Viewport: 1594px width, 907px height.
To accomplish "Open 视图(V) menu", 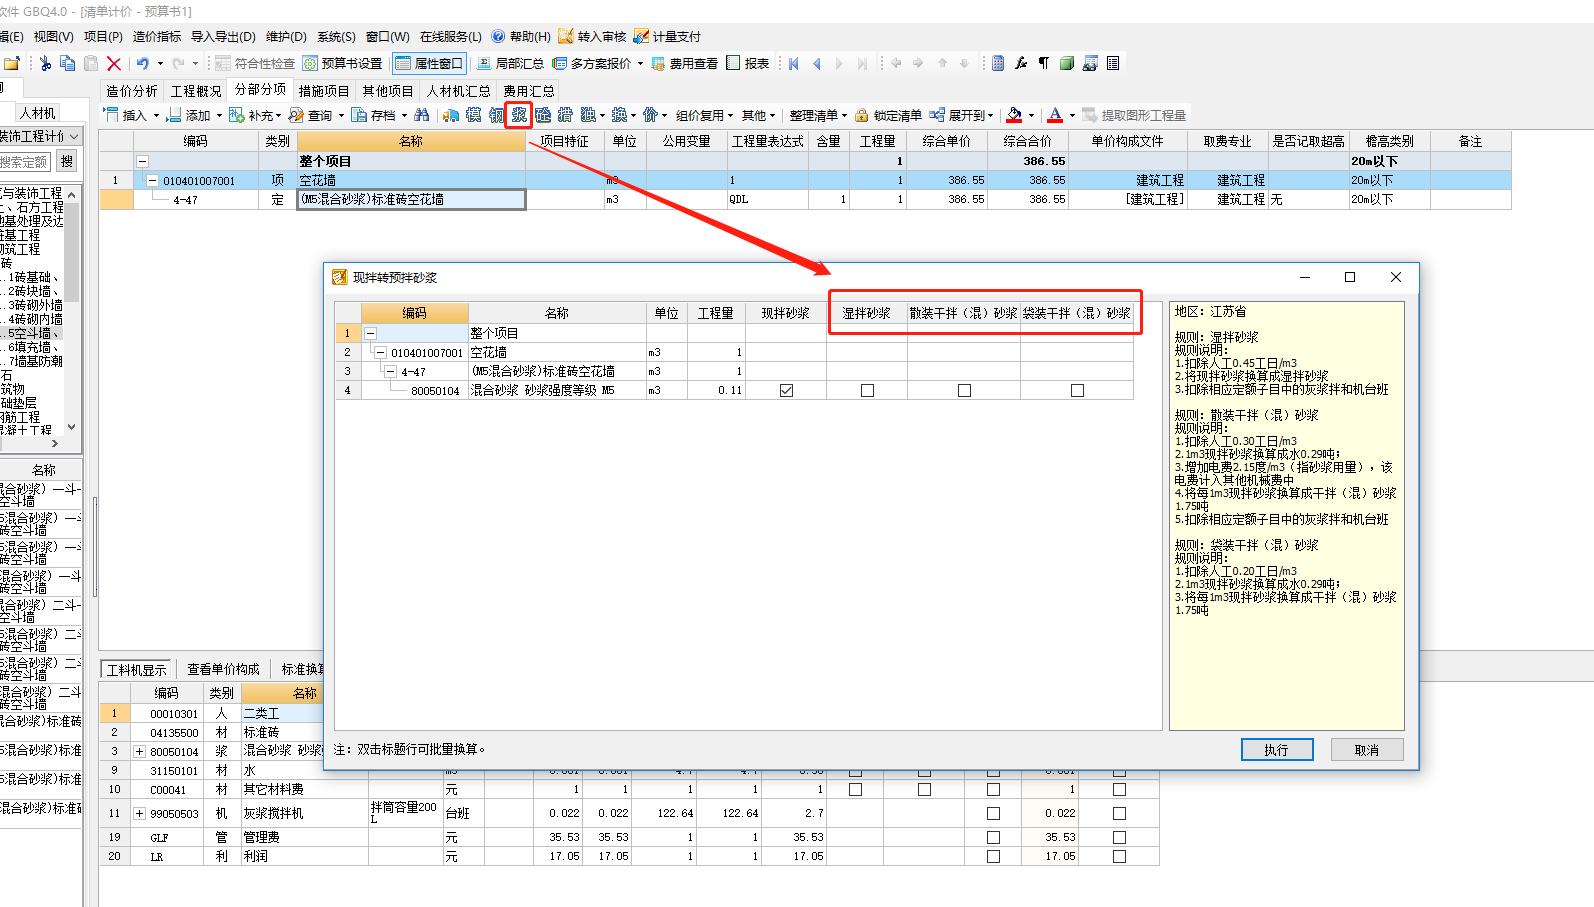I will point(53,36).
